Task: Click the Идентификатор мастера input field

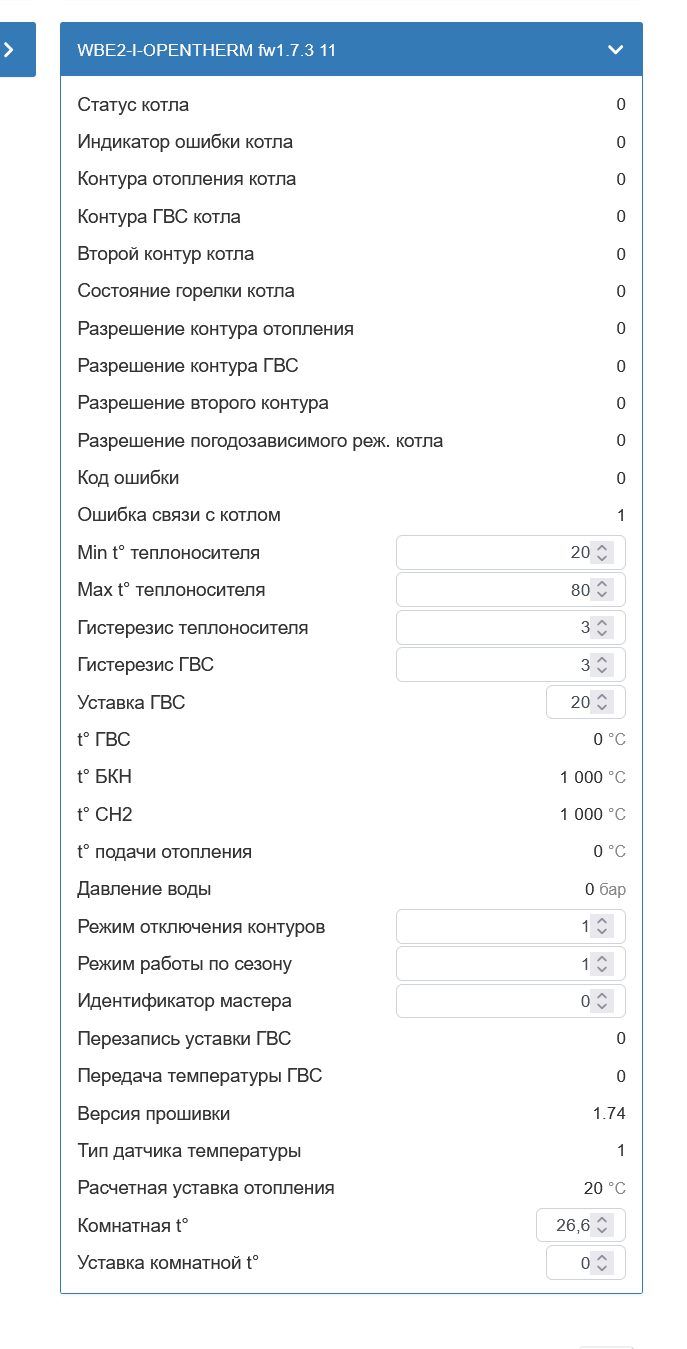Action: click(511, 1001)
